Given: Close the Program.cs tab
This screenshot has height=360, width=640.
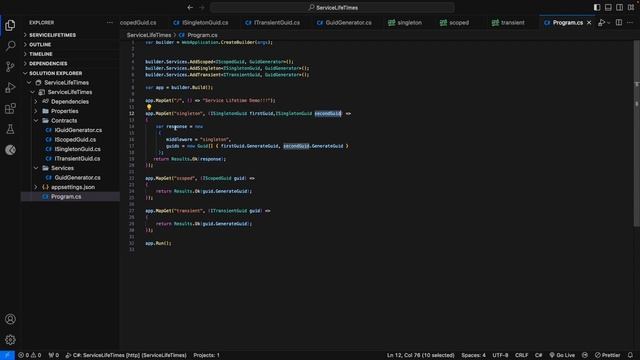Looking at the screenshot, I should 589,23.
